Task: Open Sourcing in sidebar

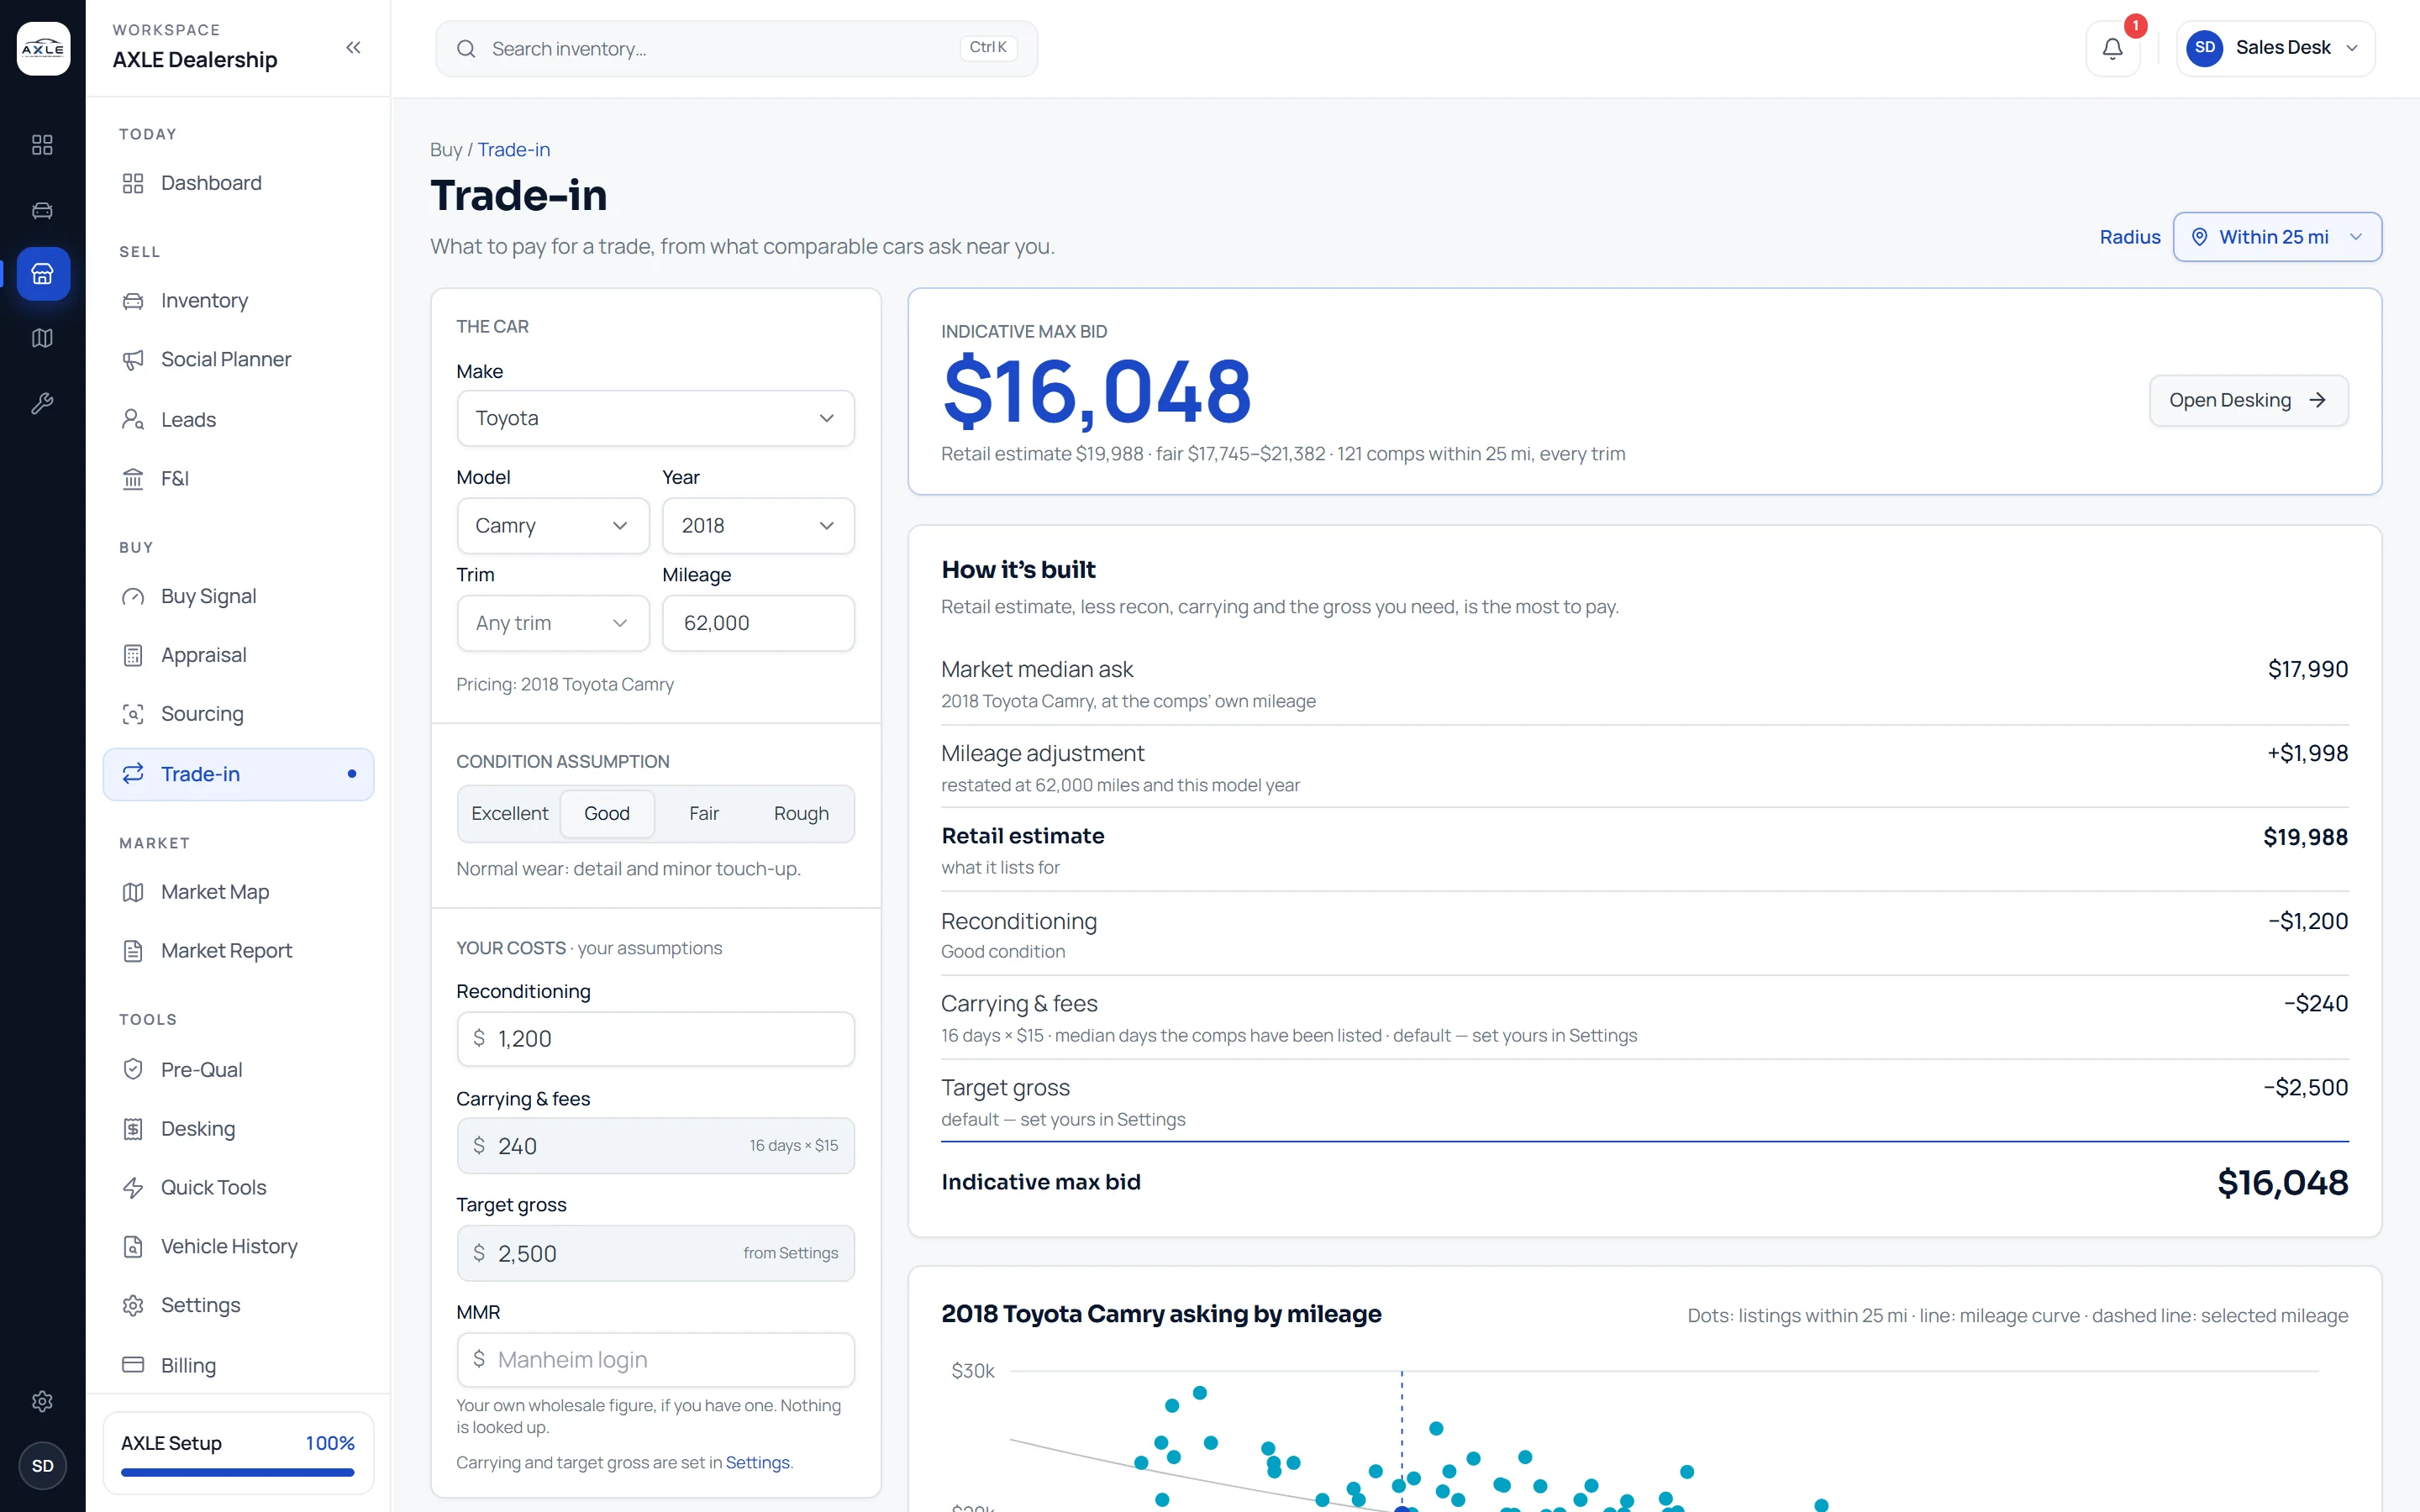Action: [238, 714]
